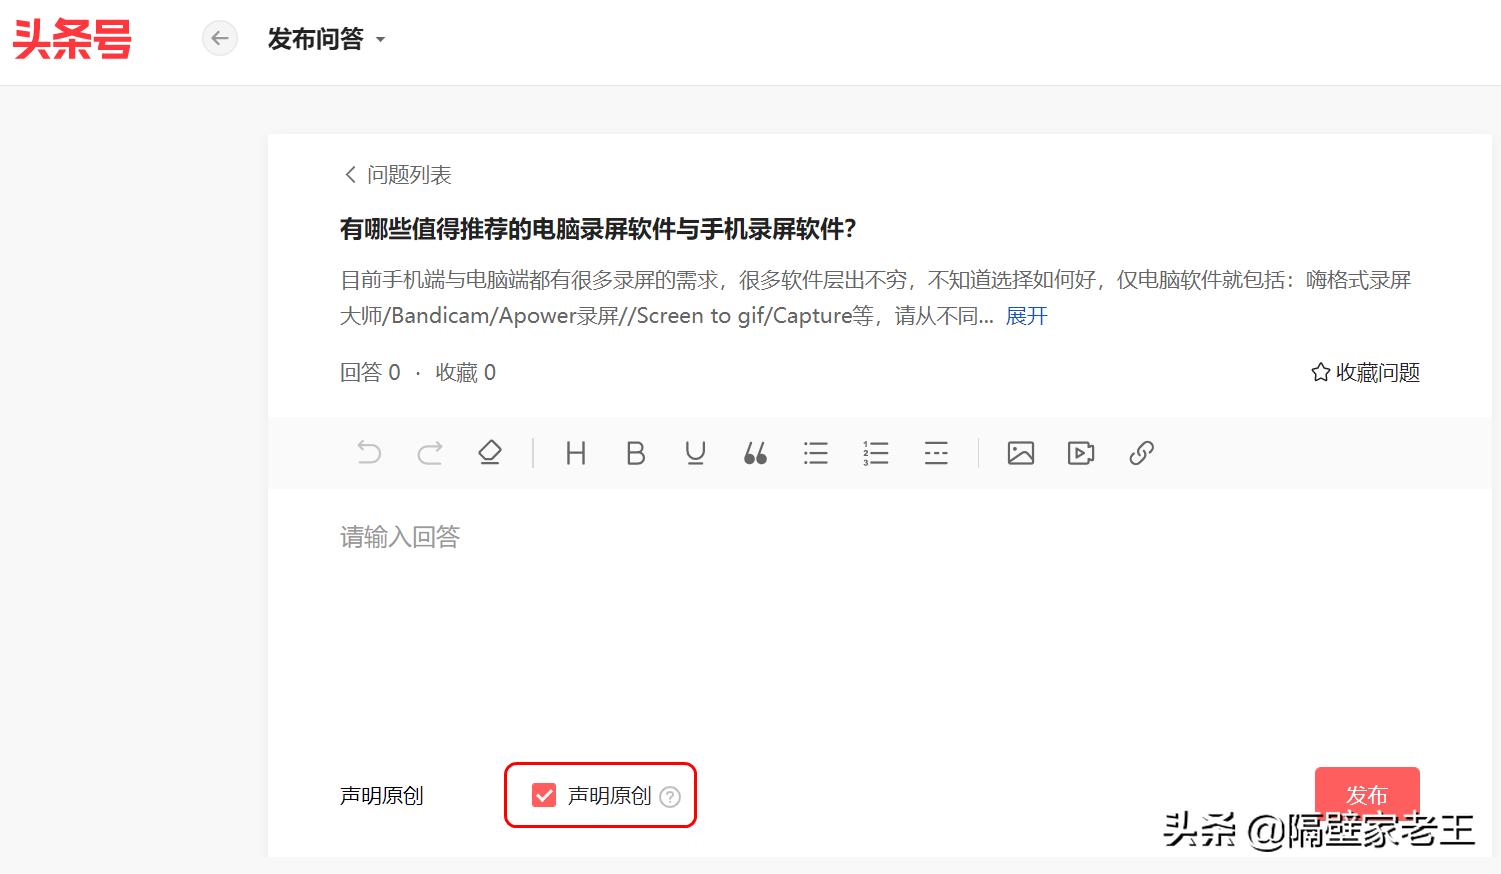Screen dimensions: 1501x874
Task: Create a bulleted list
Action: [x=815, y=453]
